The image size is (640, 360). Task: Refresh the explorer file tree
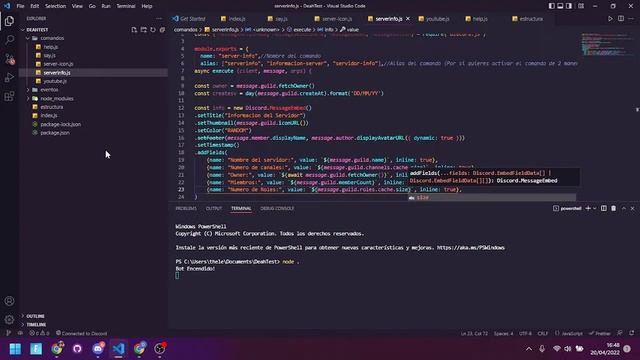pos(153,30)
